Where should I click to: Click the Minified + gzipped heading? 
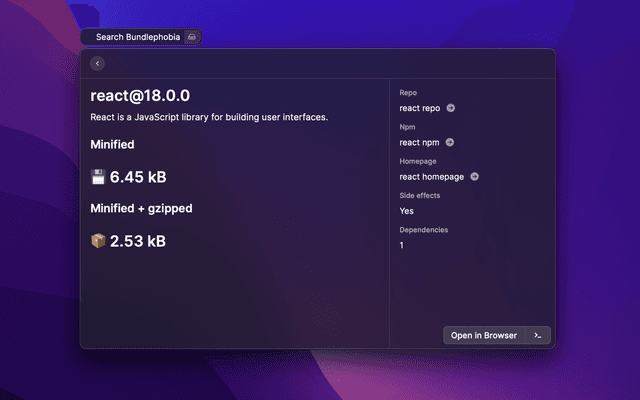point(141,208)
